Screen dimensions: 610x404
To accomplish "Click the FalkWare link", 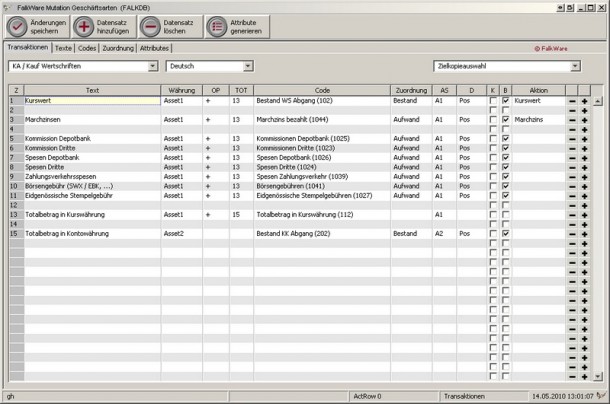I will coord(552,47).
